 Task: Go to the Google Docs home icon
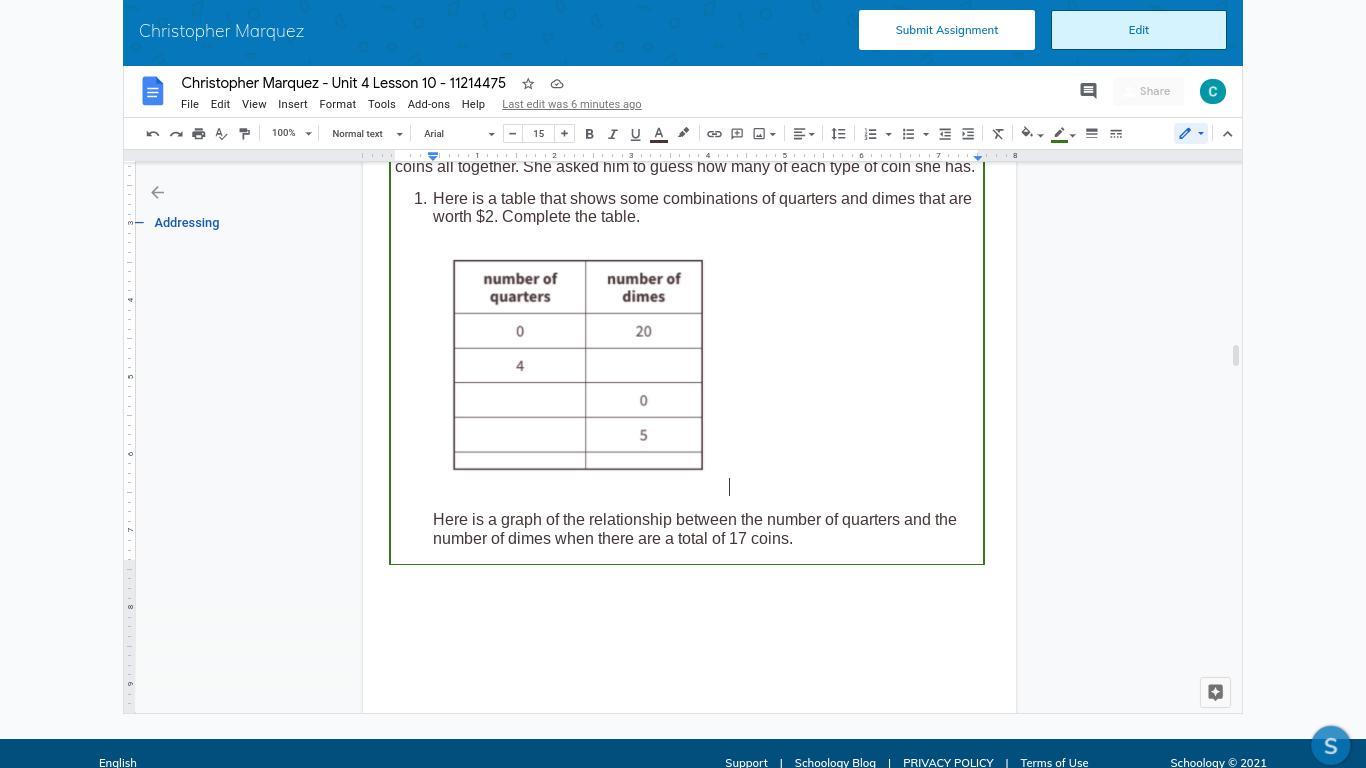point(153,92)
